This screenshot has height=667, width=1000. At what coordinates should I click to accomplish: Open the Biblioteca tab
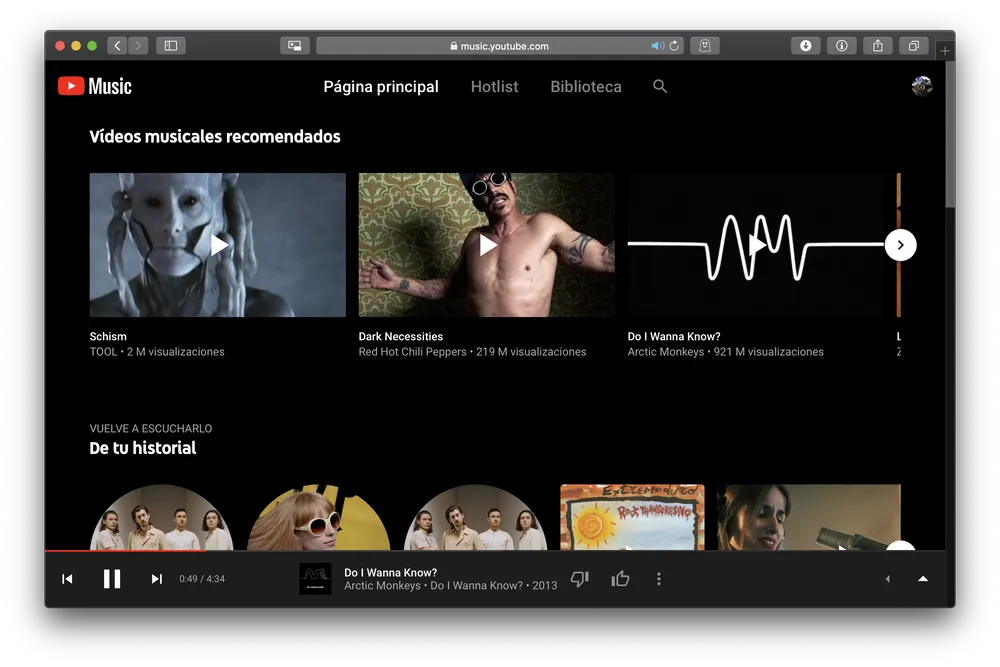[x=586, y=87]
